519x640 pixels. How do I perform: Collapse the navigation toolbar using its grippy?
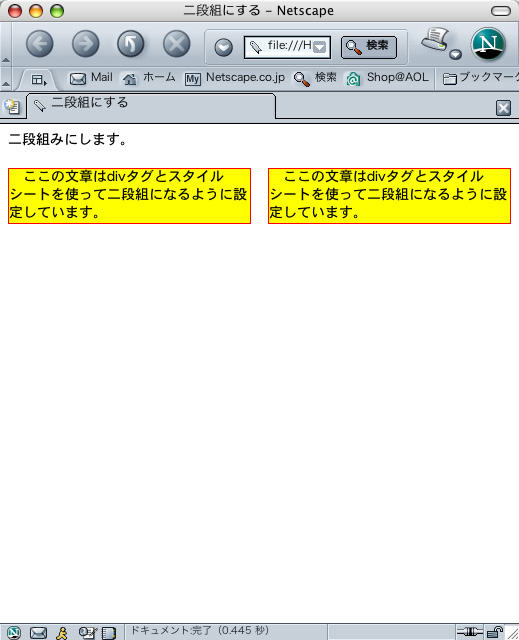pos(6,44)
